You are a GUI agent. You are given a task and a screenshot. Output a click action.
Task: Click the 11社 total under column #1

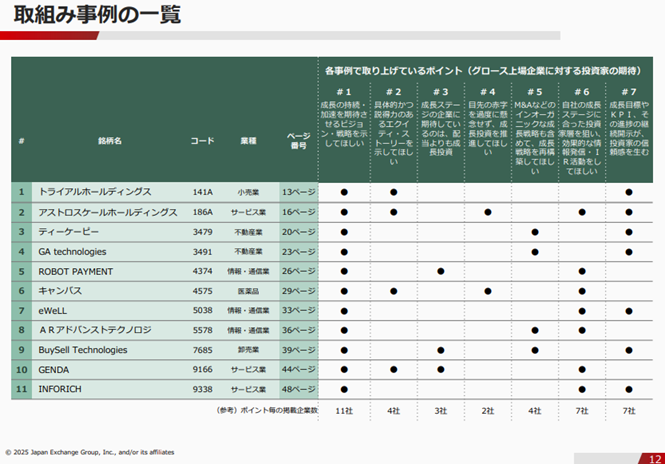tap(344, 410)
